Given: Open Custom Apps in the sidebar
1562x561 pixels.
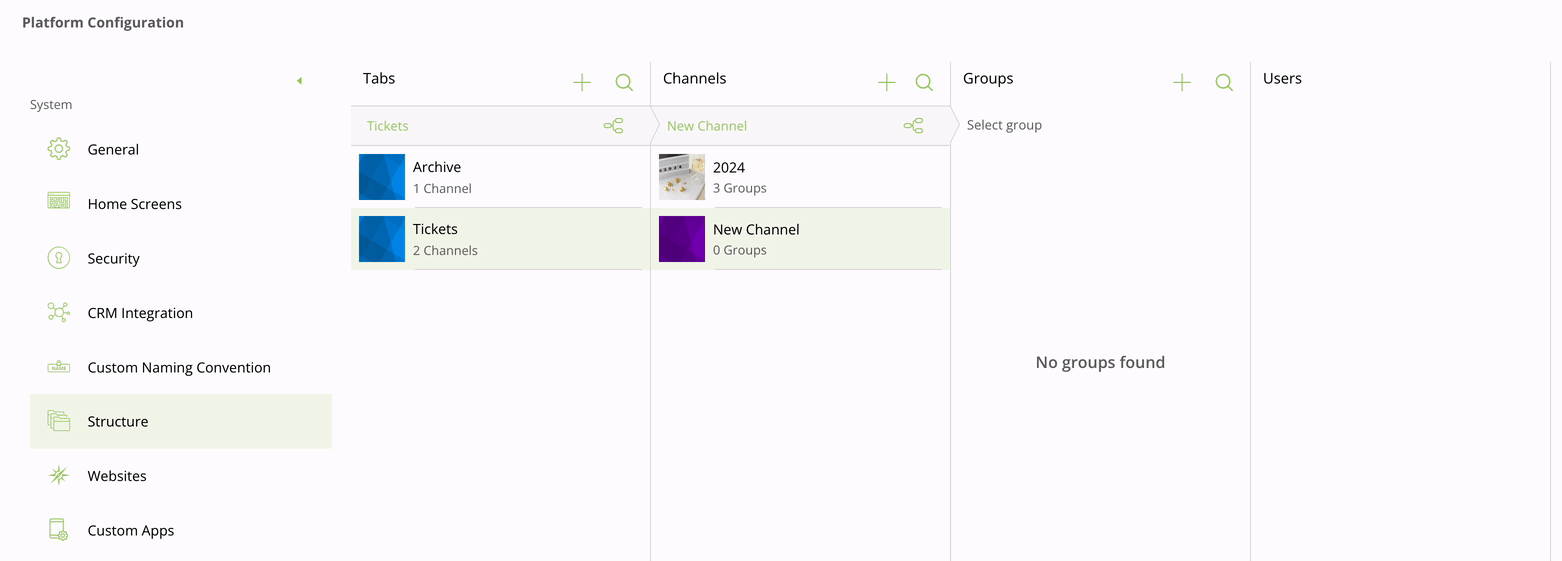Looking at the screenshot, I should (130, 531).
